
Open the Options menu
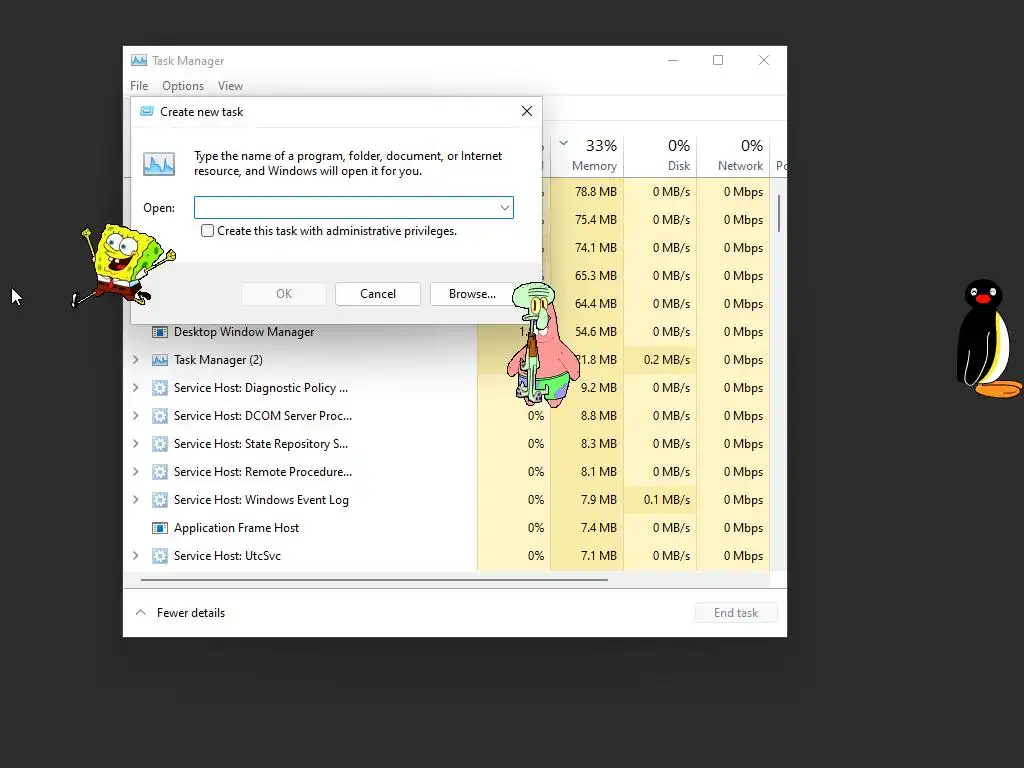[x=183, y=86]
